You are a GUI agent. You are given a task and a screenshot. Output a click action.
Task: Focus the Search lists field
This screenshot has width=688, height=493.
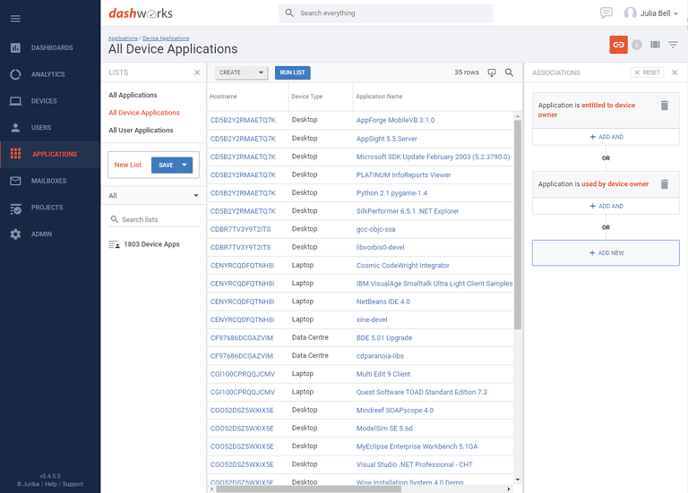(154, 219)
